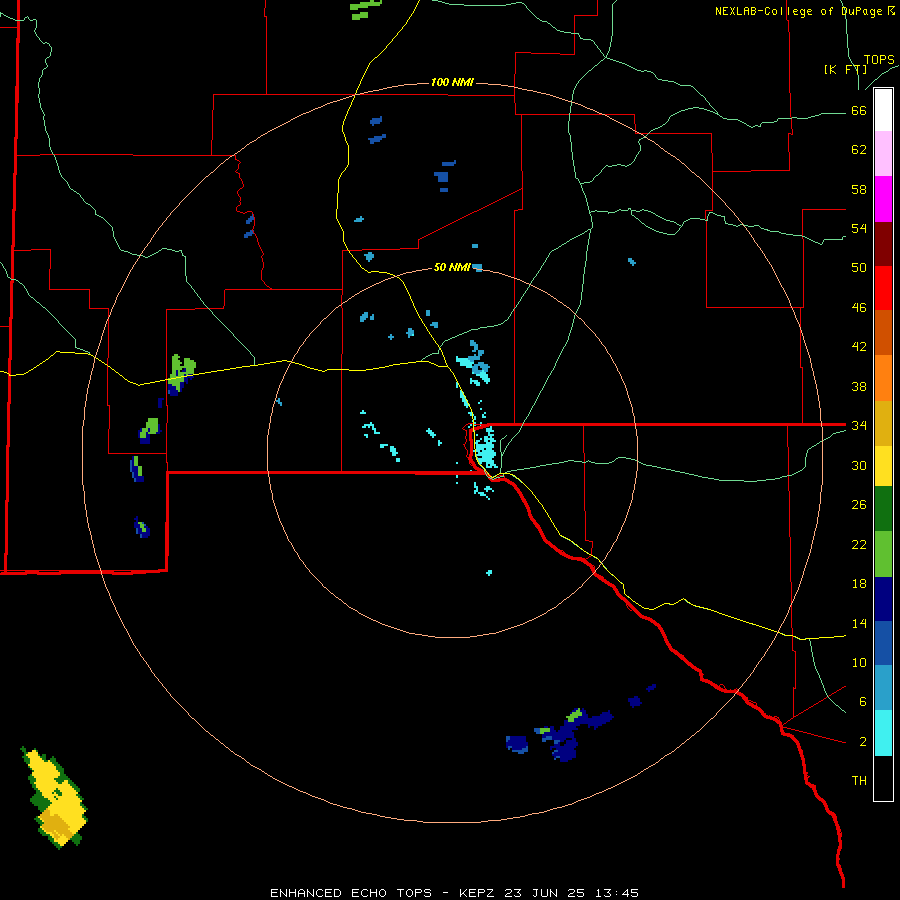Click the "66" legend value
The height and width of the screenshot is (900, 900).
859,110
